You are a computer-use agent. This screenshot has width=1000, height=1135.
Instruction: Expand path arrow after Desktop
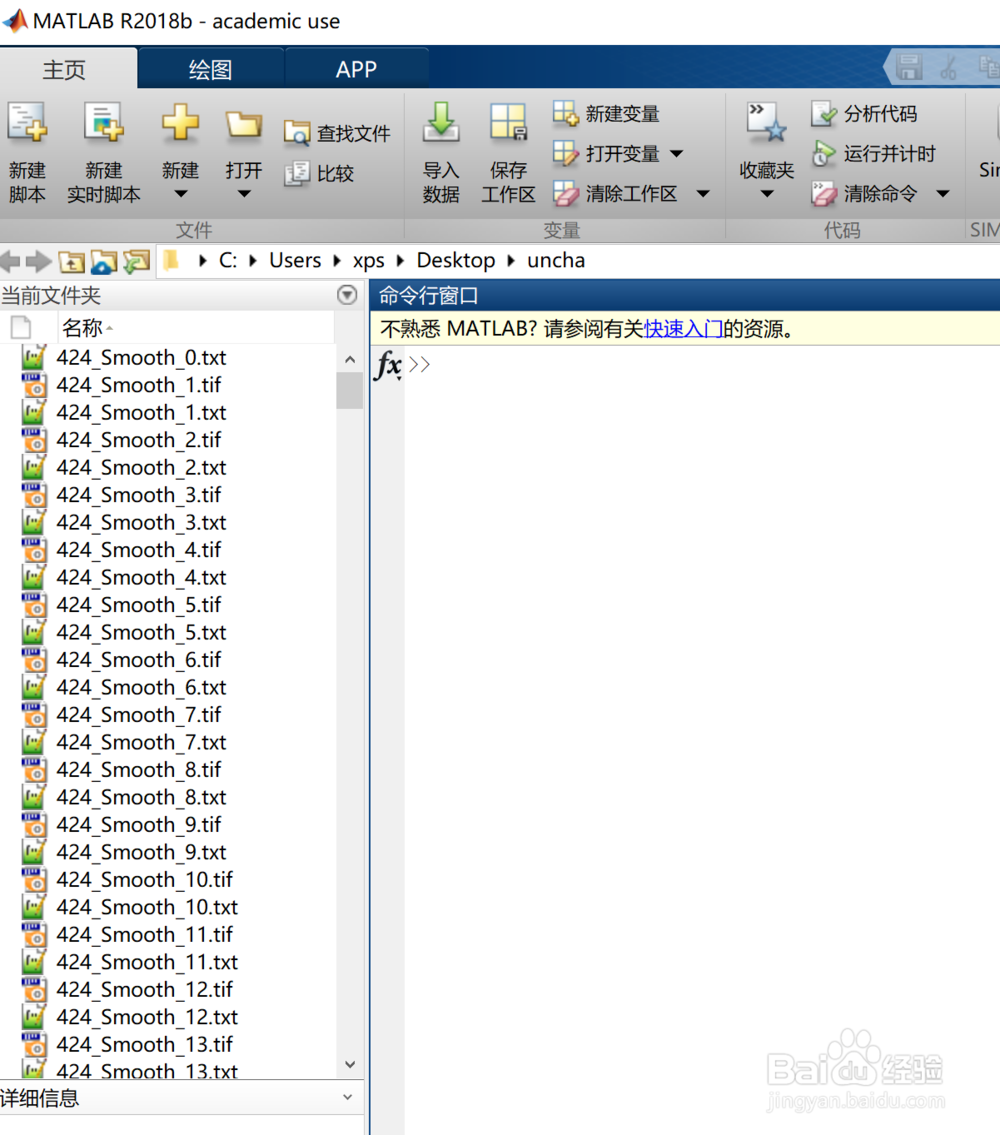click(511, 261)
